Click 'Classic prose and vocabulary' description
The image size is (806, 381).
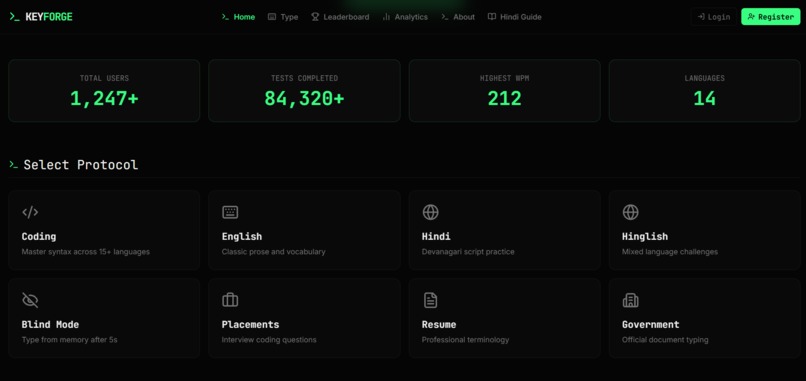273,252
